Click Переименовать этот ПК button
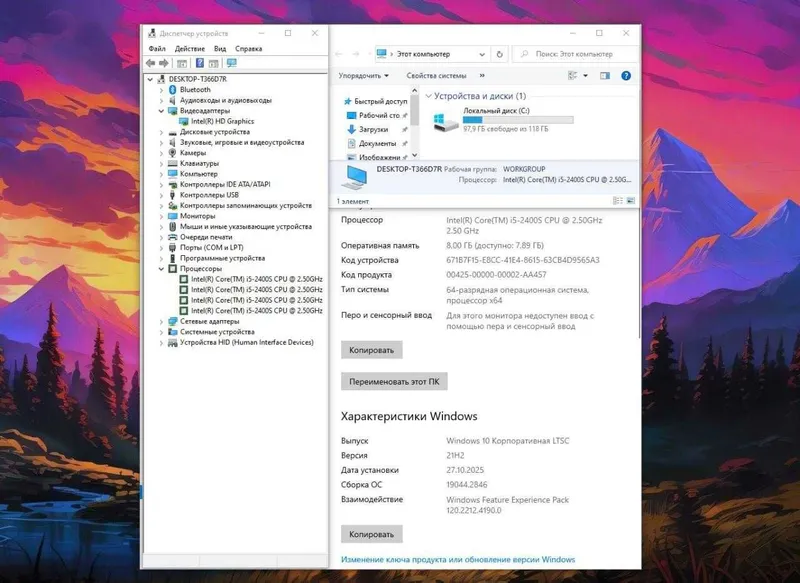Screen dimensions: 800x583 click(394, 382)
